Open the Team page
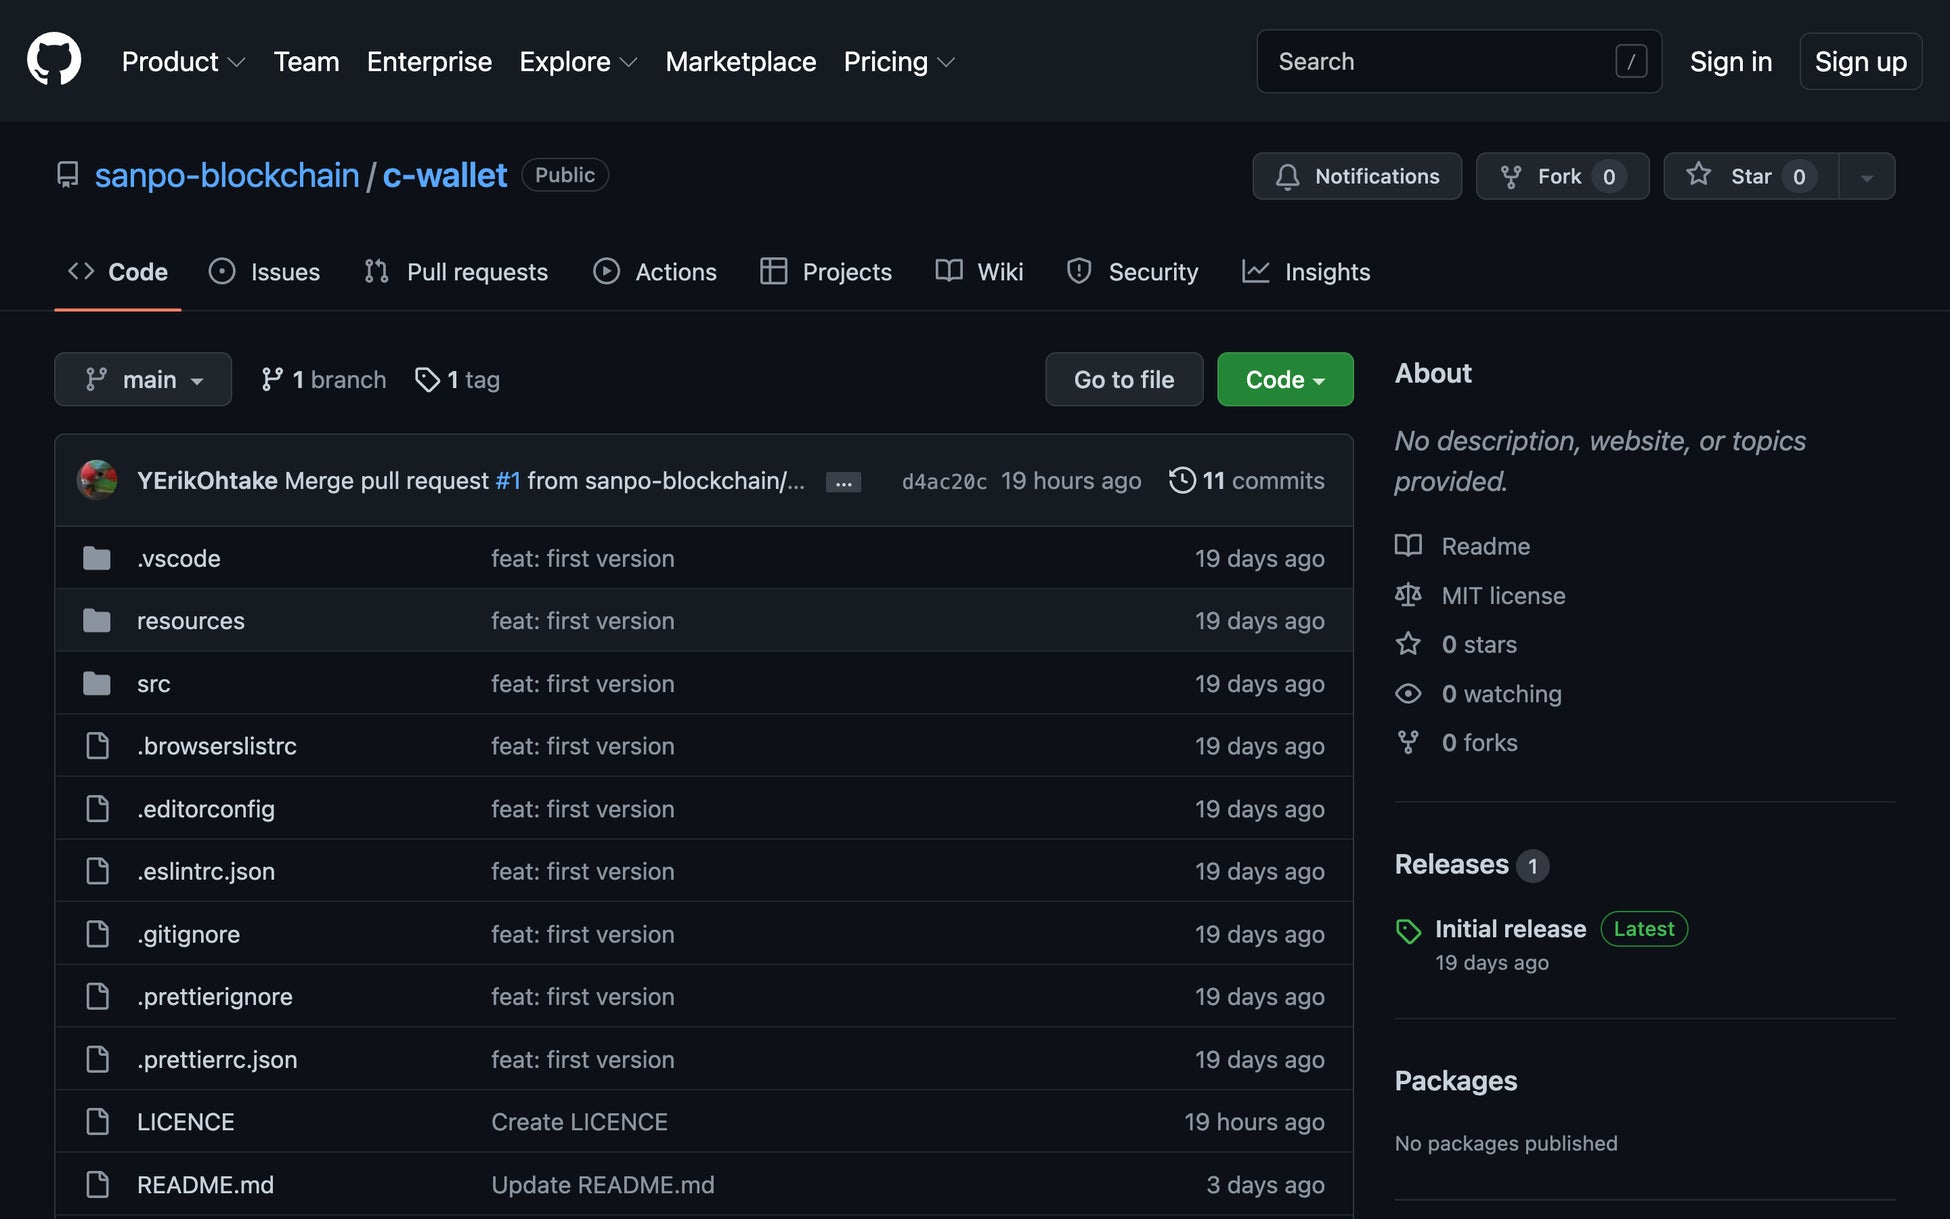Viewport: 1950px width, 1219px height. (x=306, y=61)
